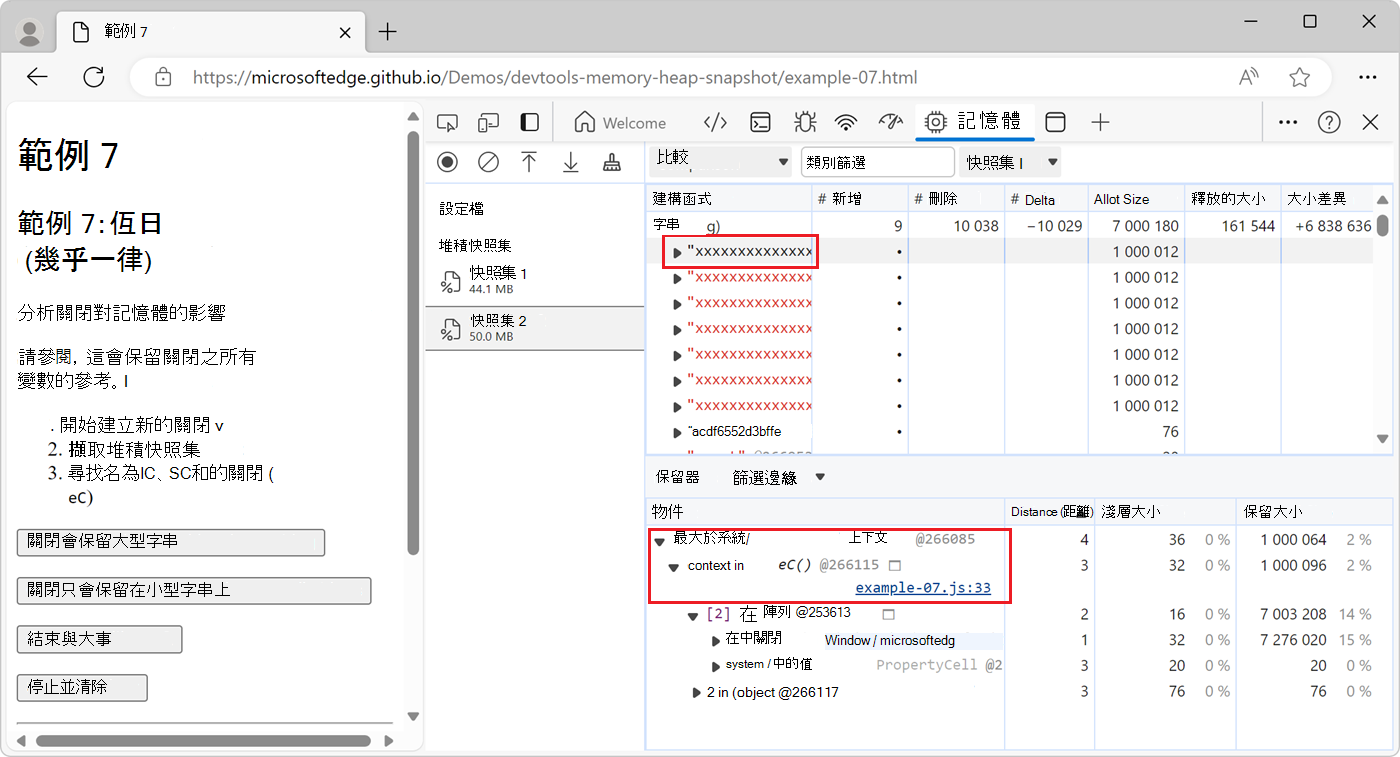The height and width of the screenshot is (757, 1400).
Task: Start recording a heap snapshot
Action: click(x=447, y=161)
